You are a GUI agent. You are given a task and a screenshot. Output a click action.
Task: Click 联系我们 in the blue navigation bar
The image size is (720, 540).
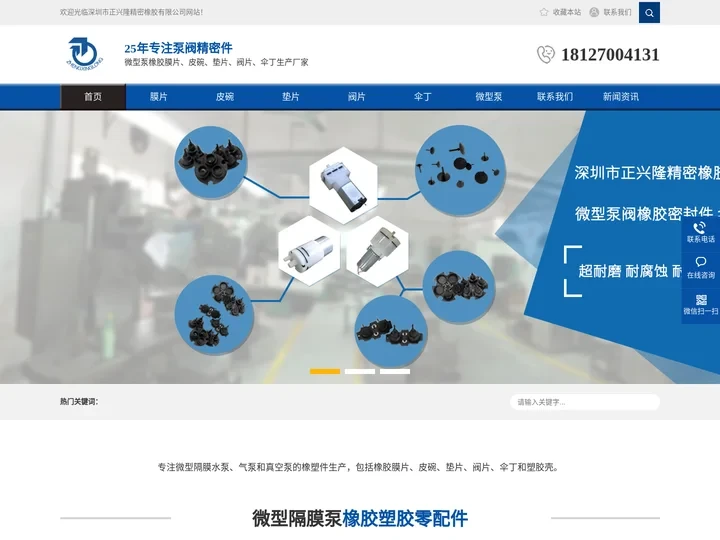[555, 97]
